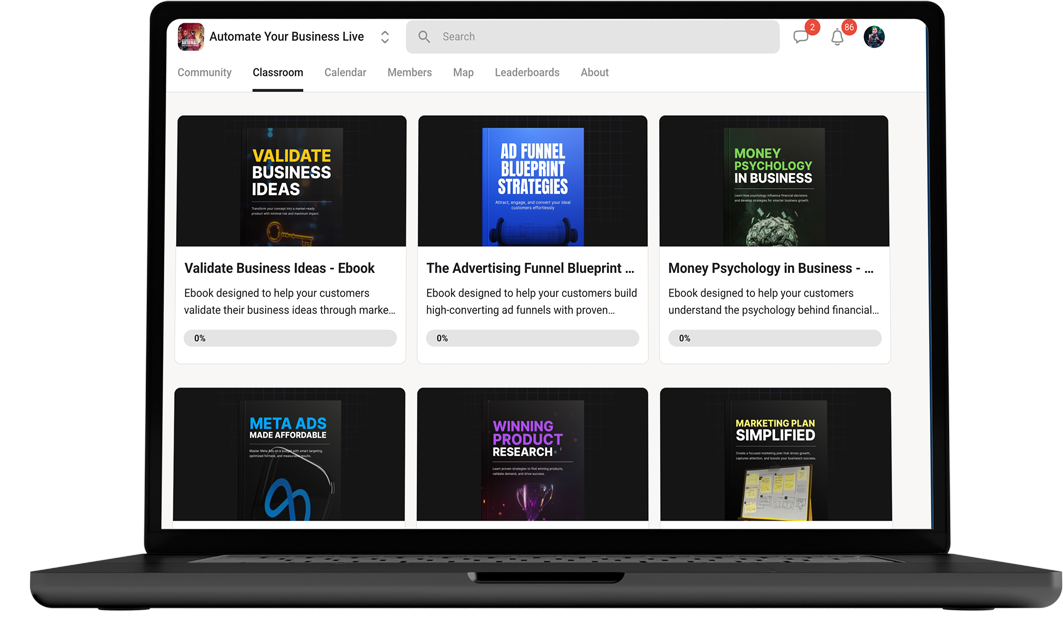
Task: Go to the Members tab
Action: [409, 73]
